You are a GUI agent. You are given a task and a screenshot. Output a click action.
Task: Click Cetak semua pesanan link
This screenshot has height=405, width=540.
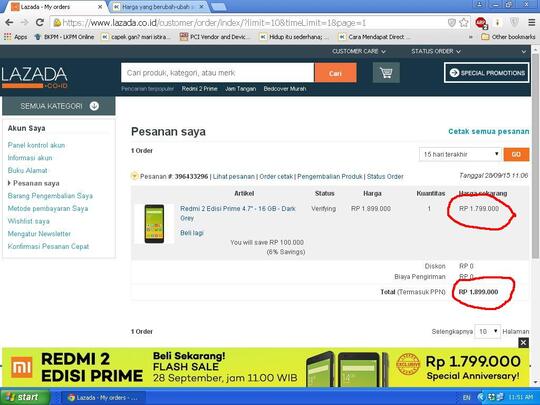(488, 131)
